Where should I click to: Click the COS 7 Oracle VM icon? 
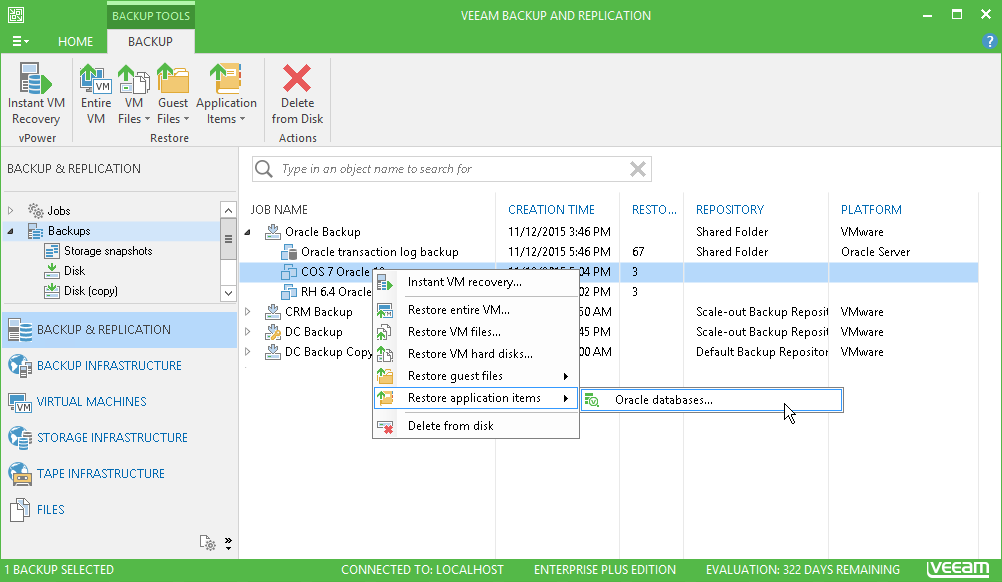289,272
